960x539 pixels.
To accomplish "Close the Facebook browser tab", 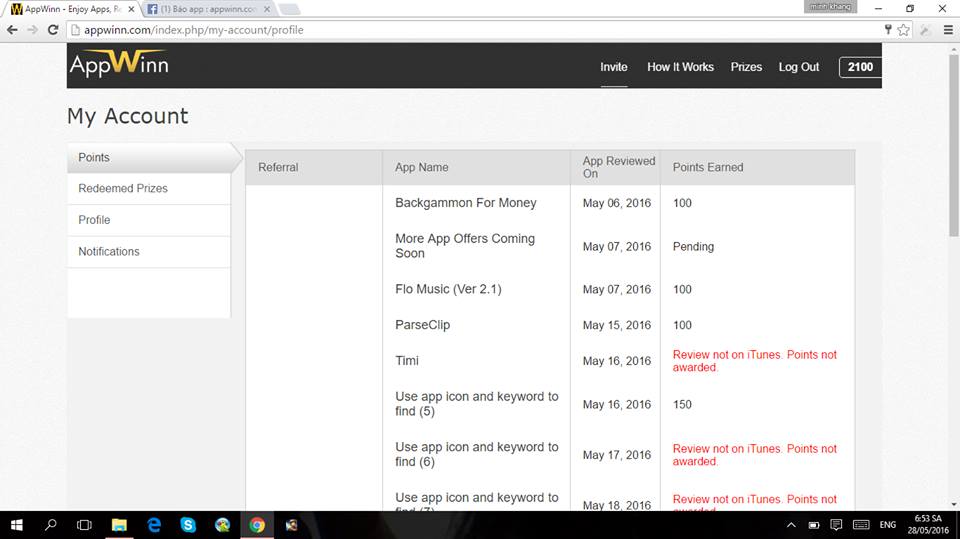I will tap(267, 9).
